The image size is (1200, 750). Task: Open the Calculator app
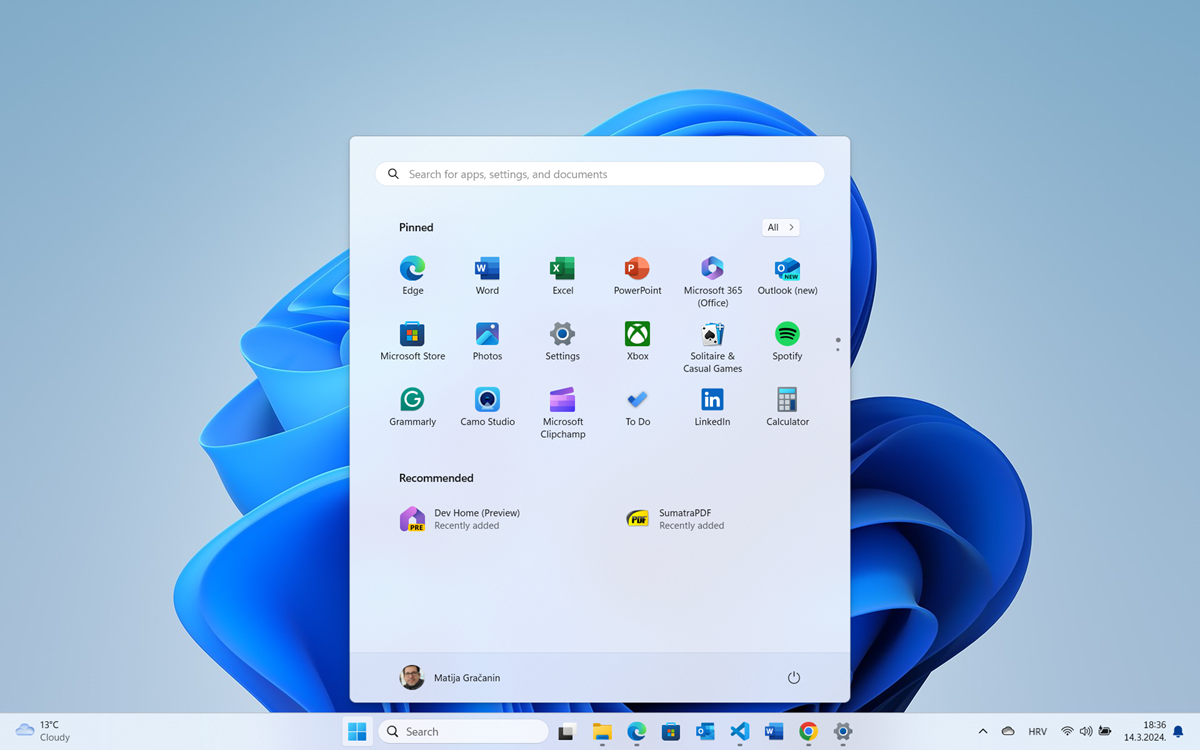tap(787, 407)
